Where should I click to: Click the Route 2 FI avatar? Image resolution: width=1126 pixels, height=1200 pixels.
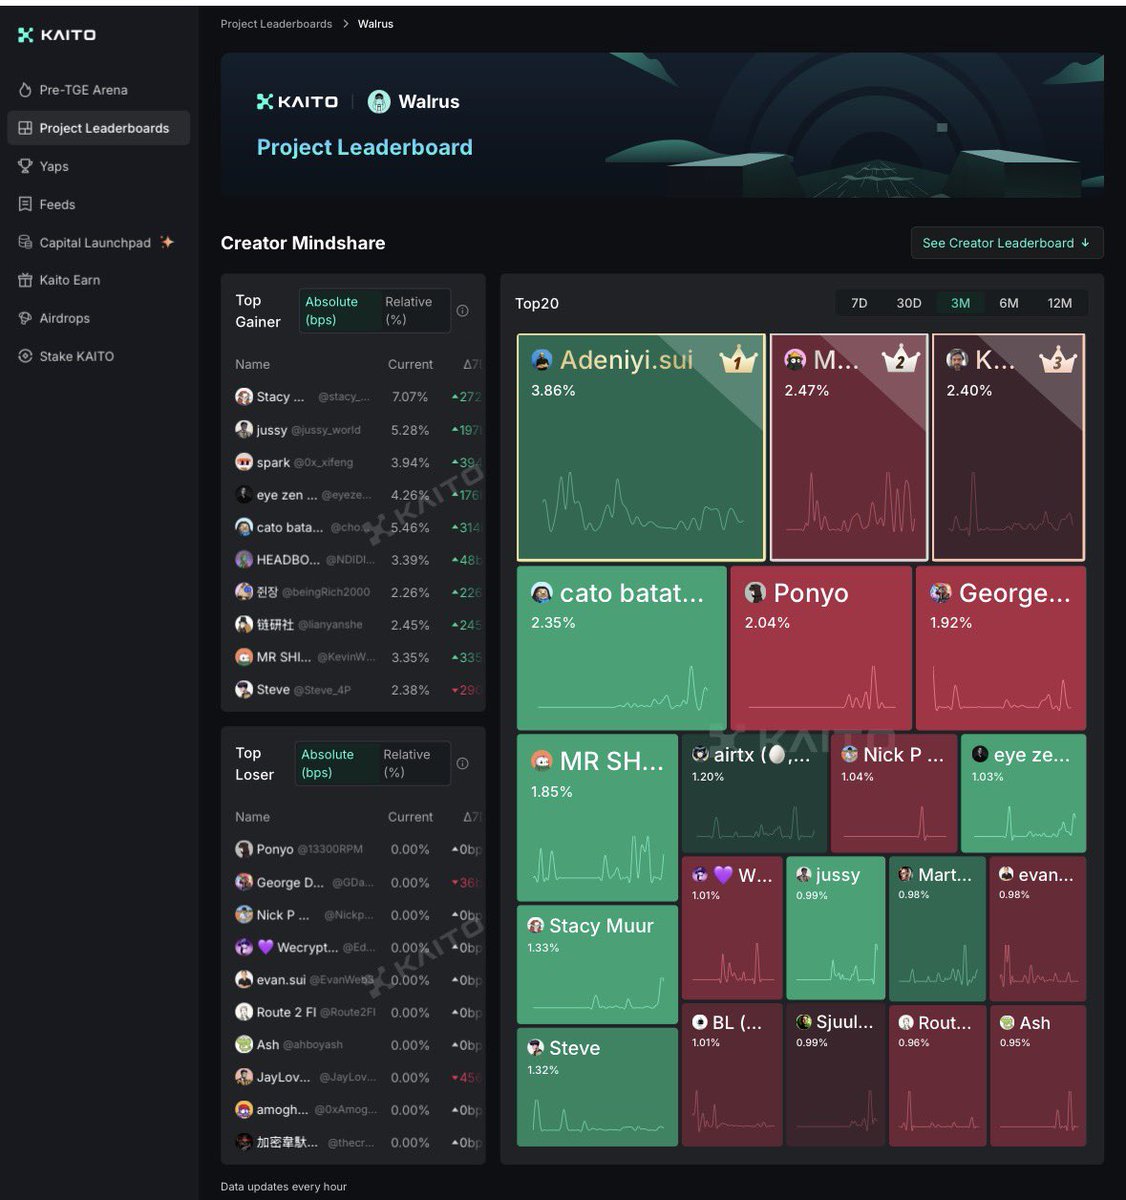tap(244, 1012)
